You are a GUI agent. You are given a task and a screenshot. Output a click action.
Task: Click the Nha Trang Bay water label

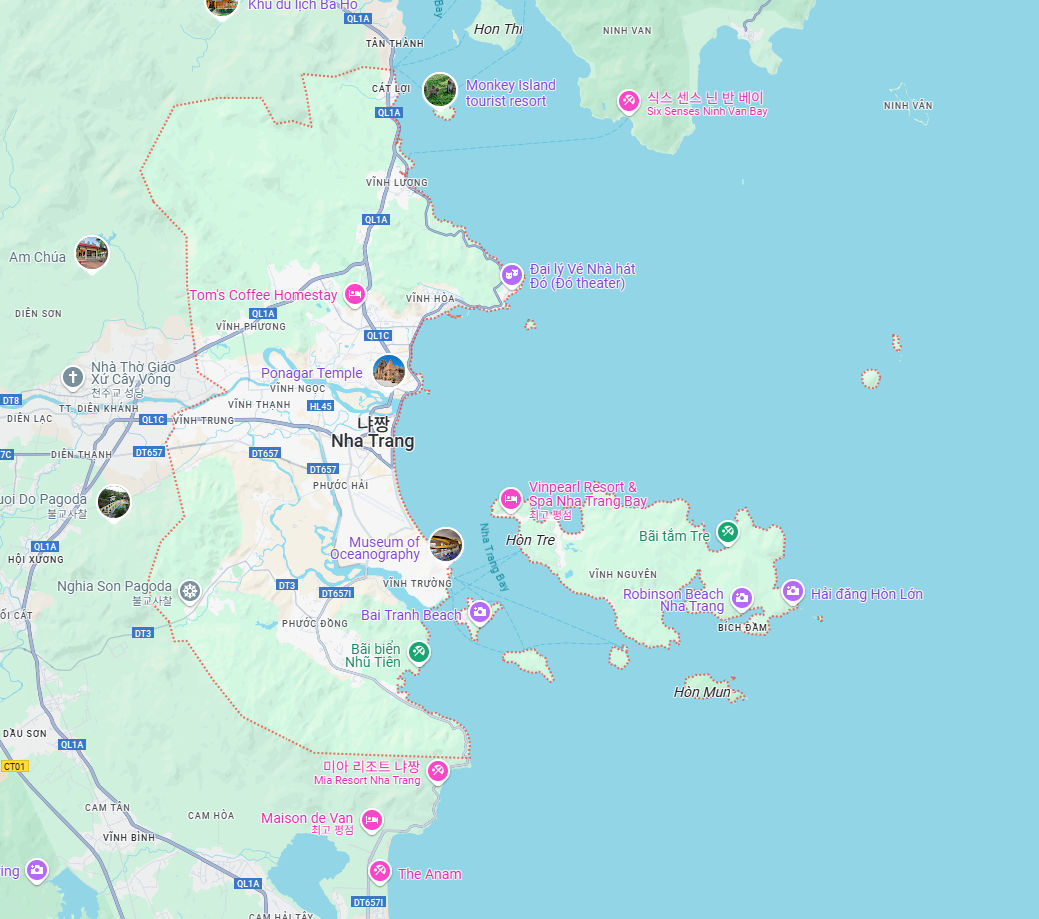494,557
